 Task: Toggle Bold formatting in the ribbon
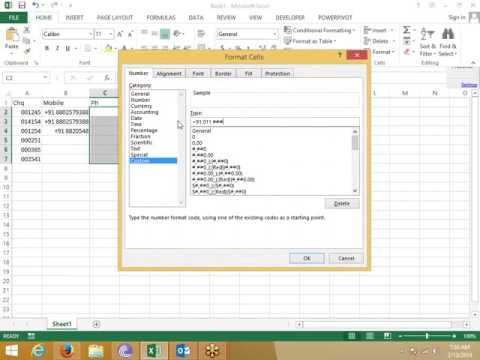click(47, 48)
